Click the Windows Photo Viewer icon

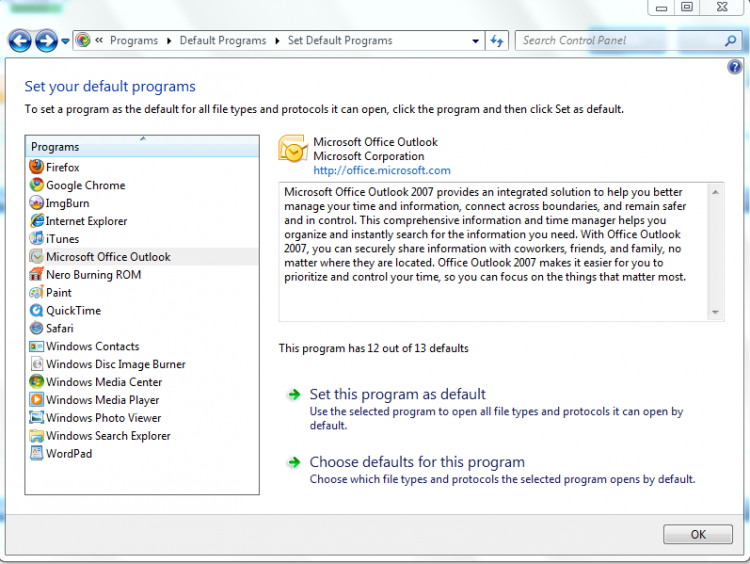36,417
